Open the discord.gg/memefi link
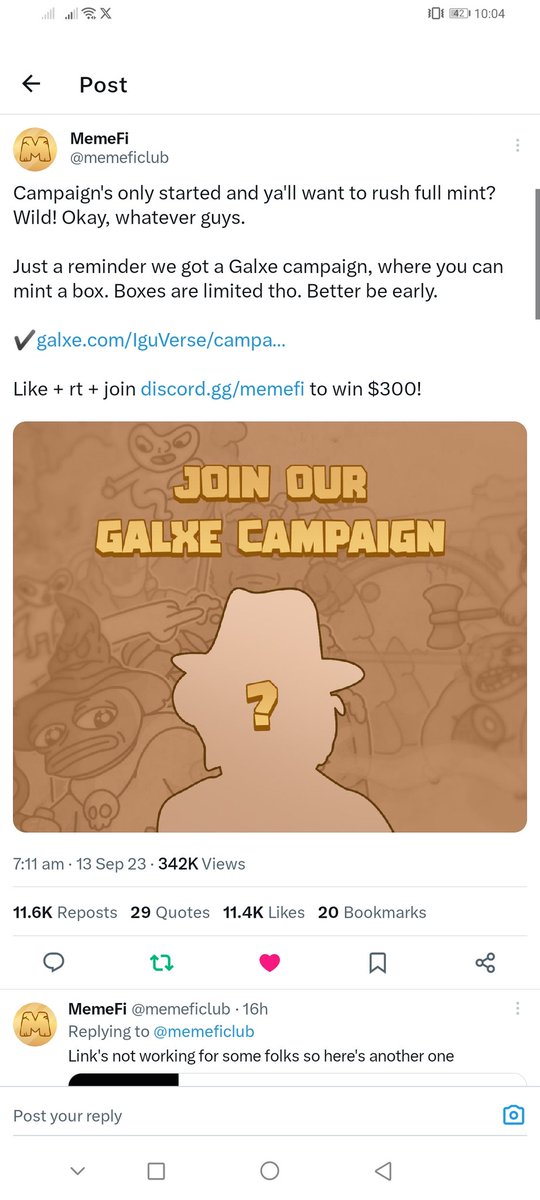540x1200 pixels. pos(222,388)
